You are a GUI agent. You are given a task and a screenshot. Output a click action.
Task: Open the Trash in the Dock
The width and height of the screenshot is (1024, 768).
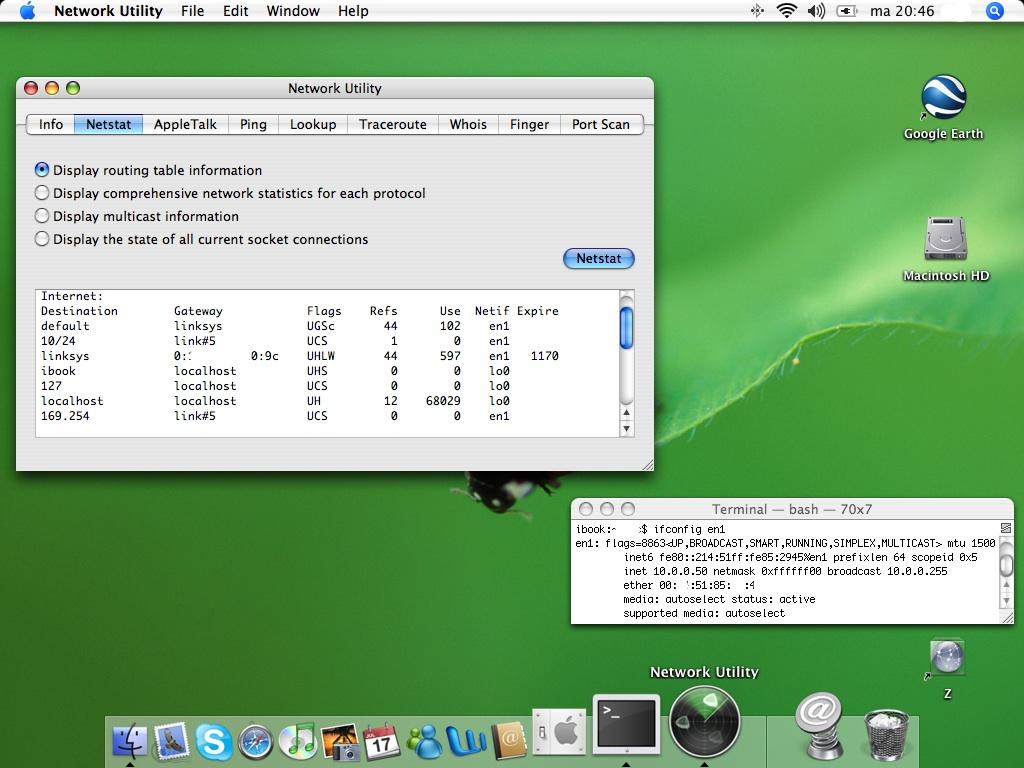886,734
